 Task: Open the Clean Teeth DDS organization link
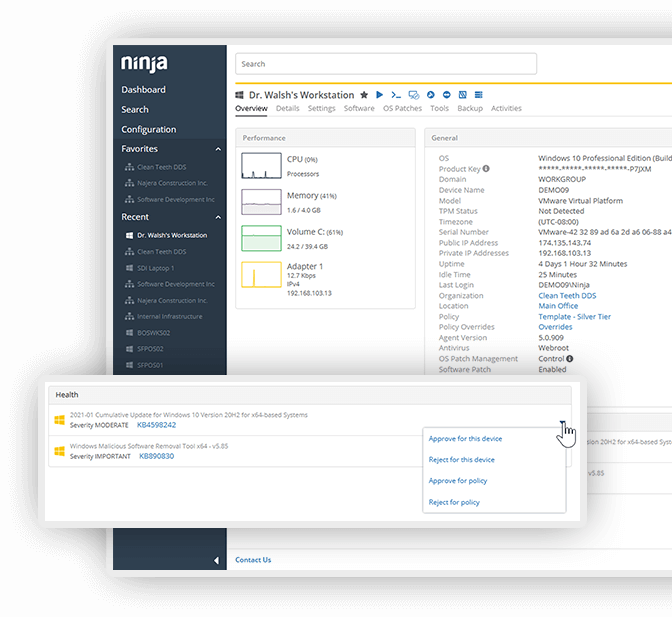(x=567, y=296)
